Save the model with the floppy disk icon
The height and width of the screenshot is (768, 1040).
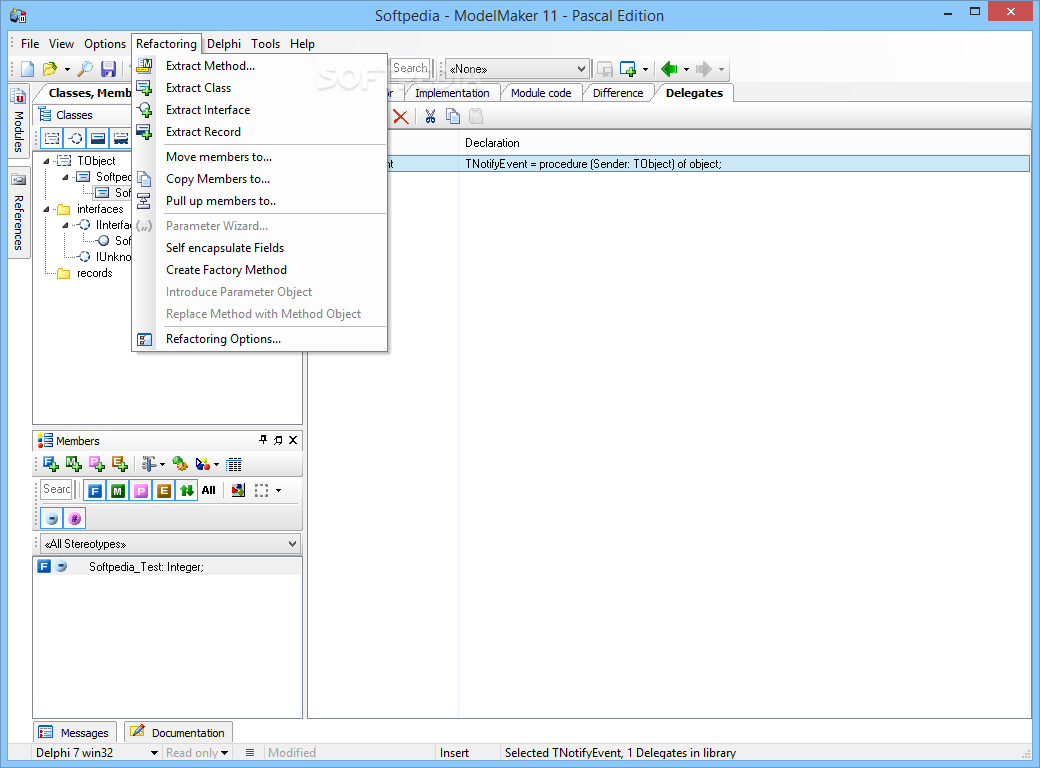pos(108,68)
